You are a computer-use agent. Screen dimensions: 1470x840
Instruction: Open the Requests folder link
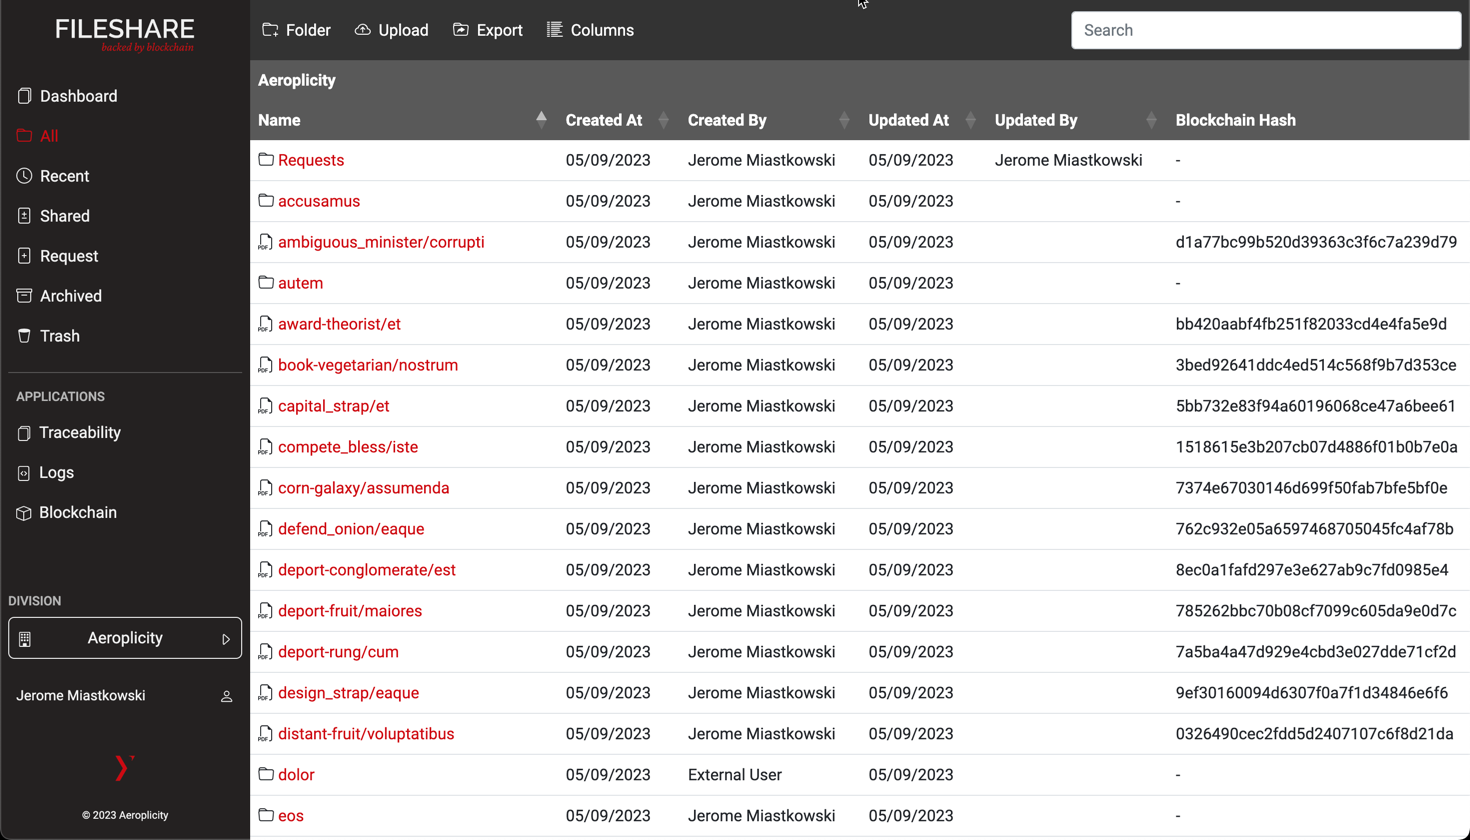pos(311,160)
